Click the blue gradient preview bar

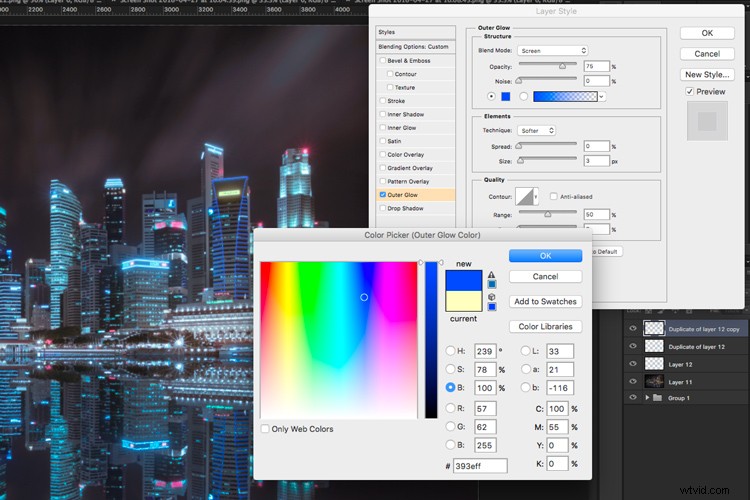(x=565, y=96)
